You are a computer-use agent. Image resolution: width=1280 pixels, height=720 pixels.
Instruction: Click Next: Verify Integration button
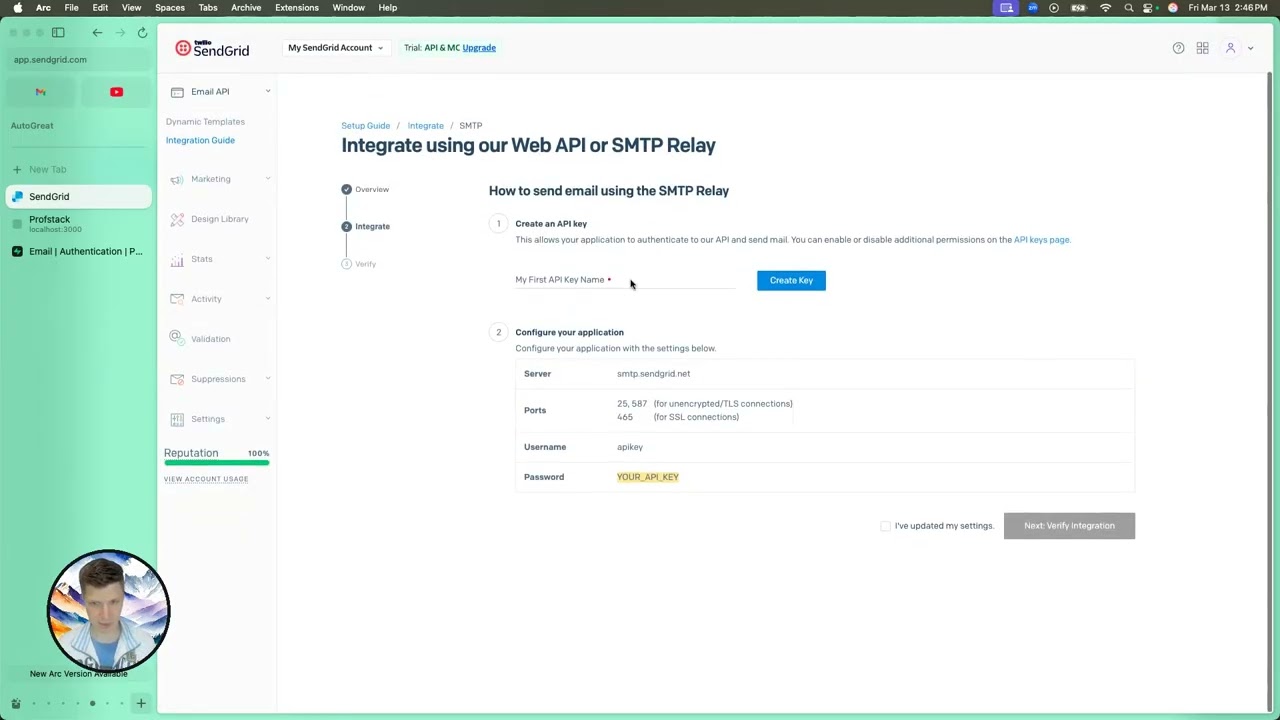coord(1069,526)
